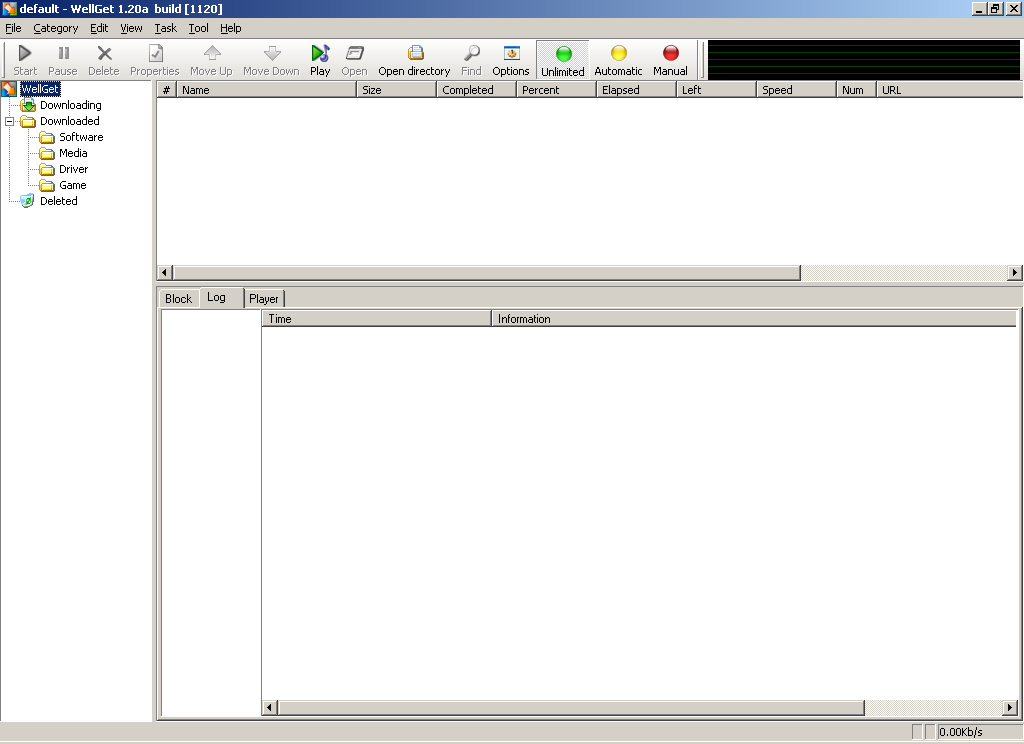Select the Game folder
Image resolution: width=1024 pixels, height=744 pixels.
[x=72, y=185]
